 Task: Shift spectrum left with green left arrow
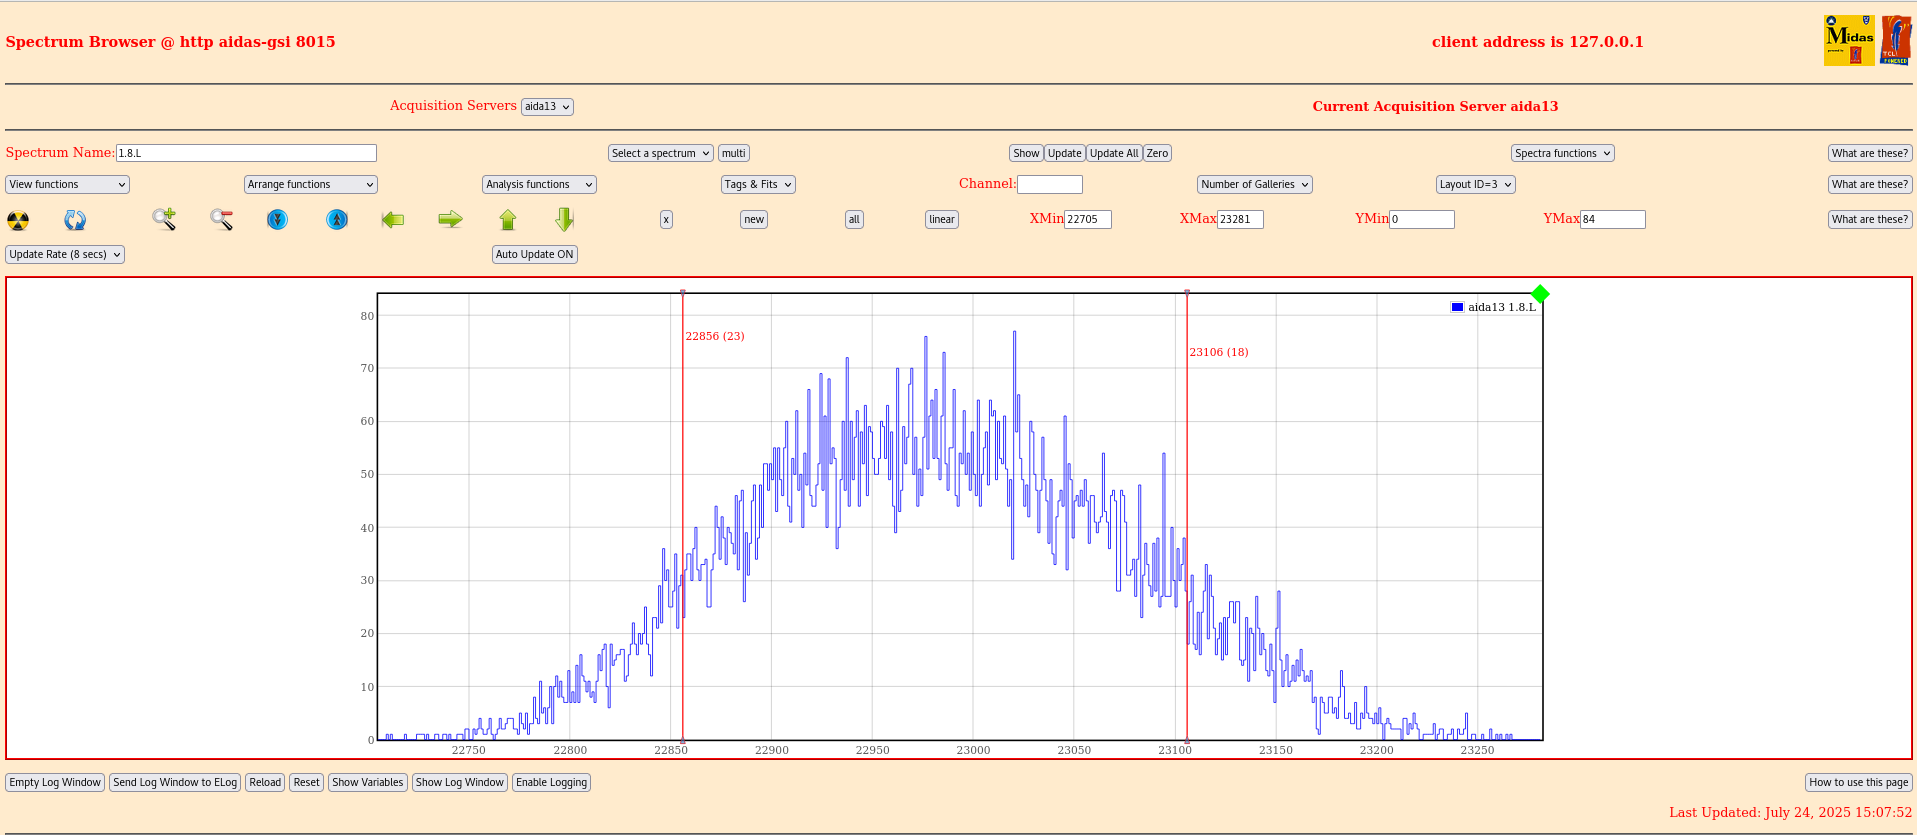click(393, 219)
